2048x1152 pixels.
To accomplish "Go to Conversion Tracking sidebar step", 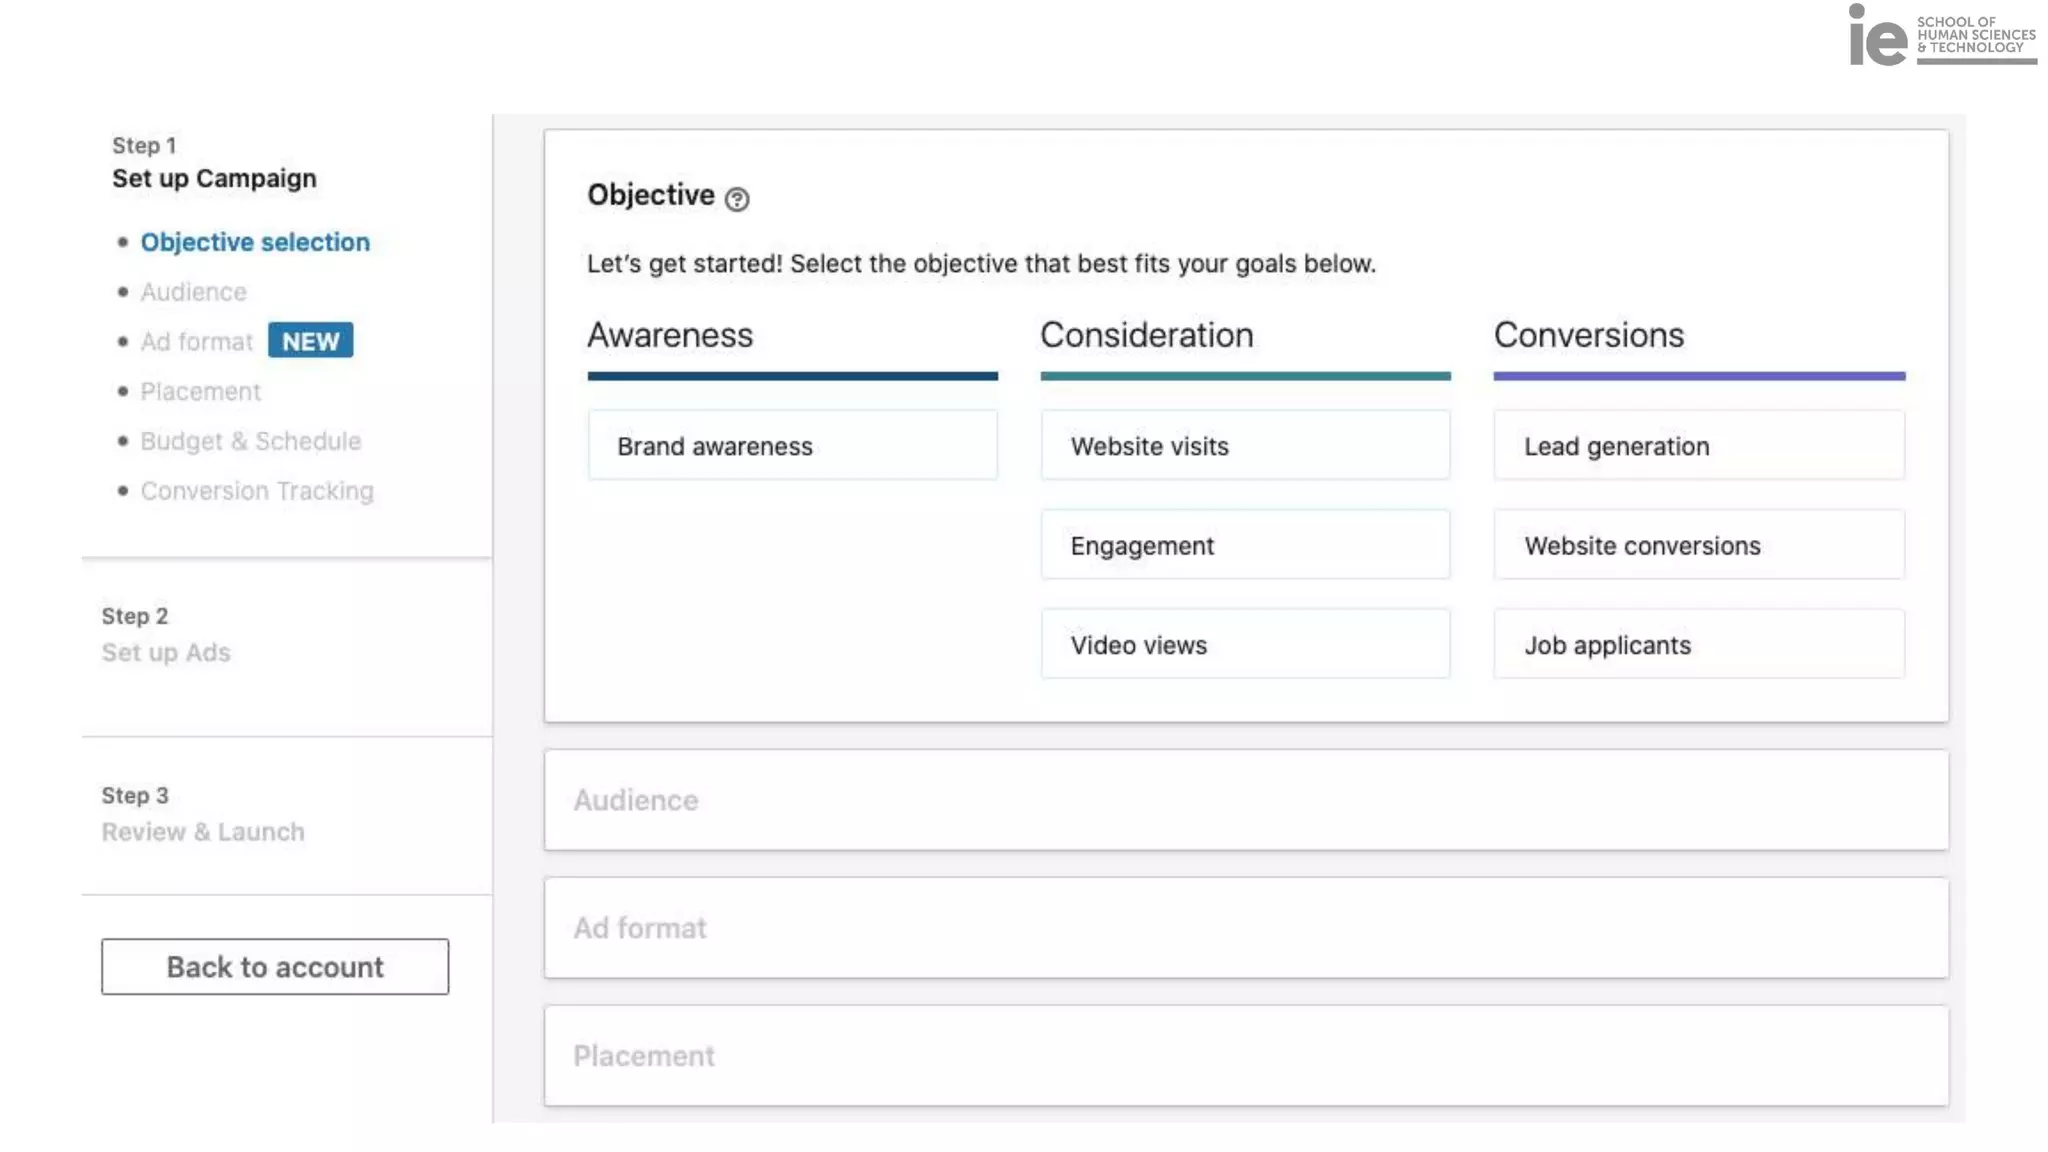I will point(257,491).
